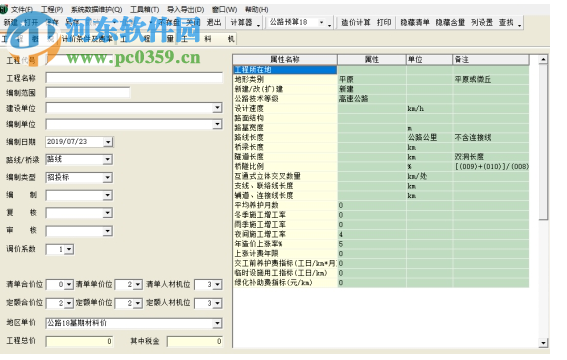Image resolution: width=567 pixels, height=360 pixels.
Task: Expand the 定额合价位 dropdown
Action: [x=69, y=303]
